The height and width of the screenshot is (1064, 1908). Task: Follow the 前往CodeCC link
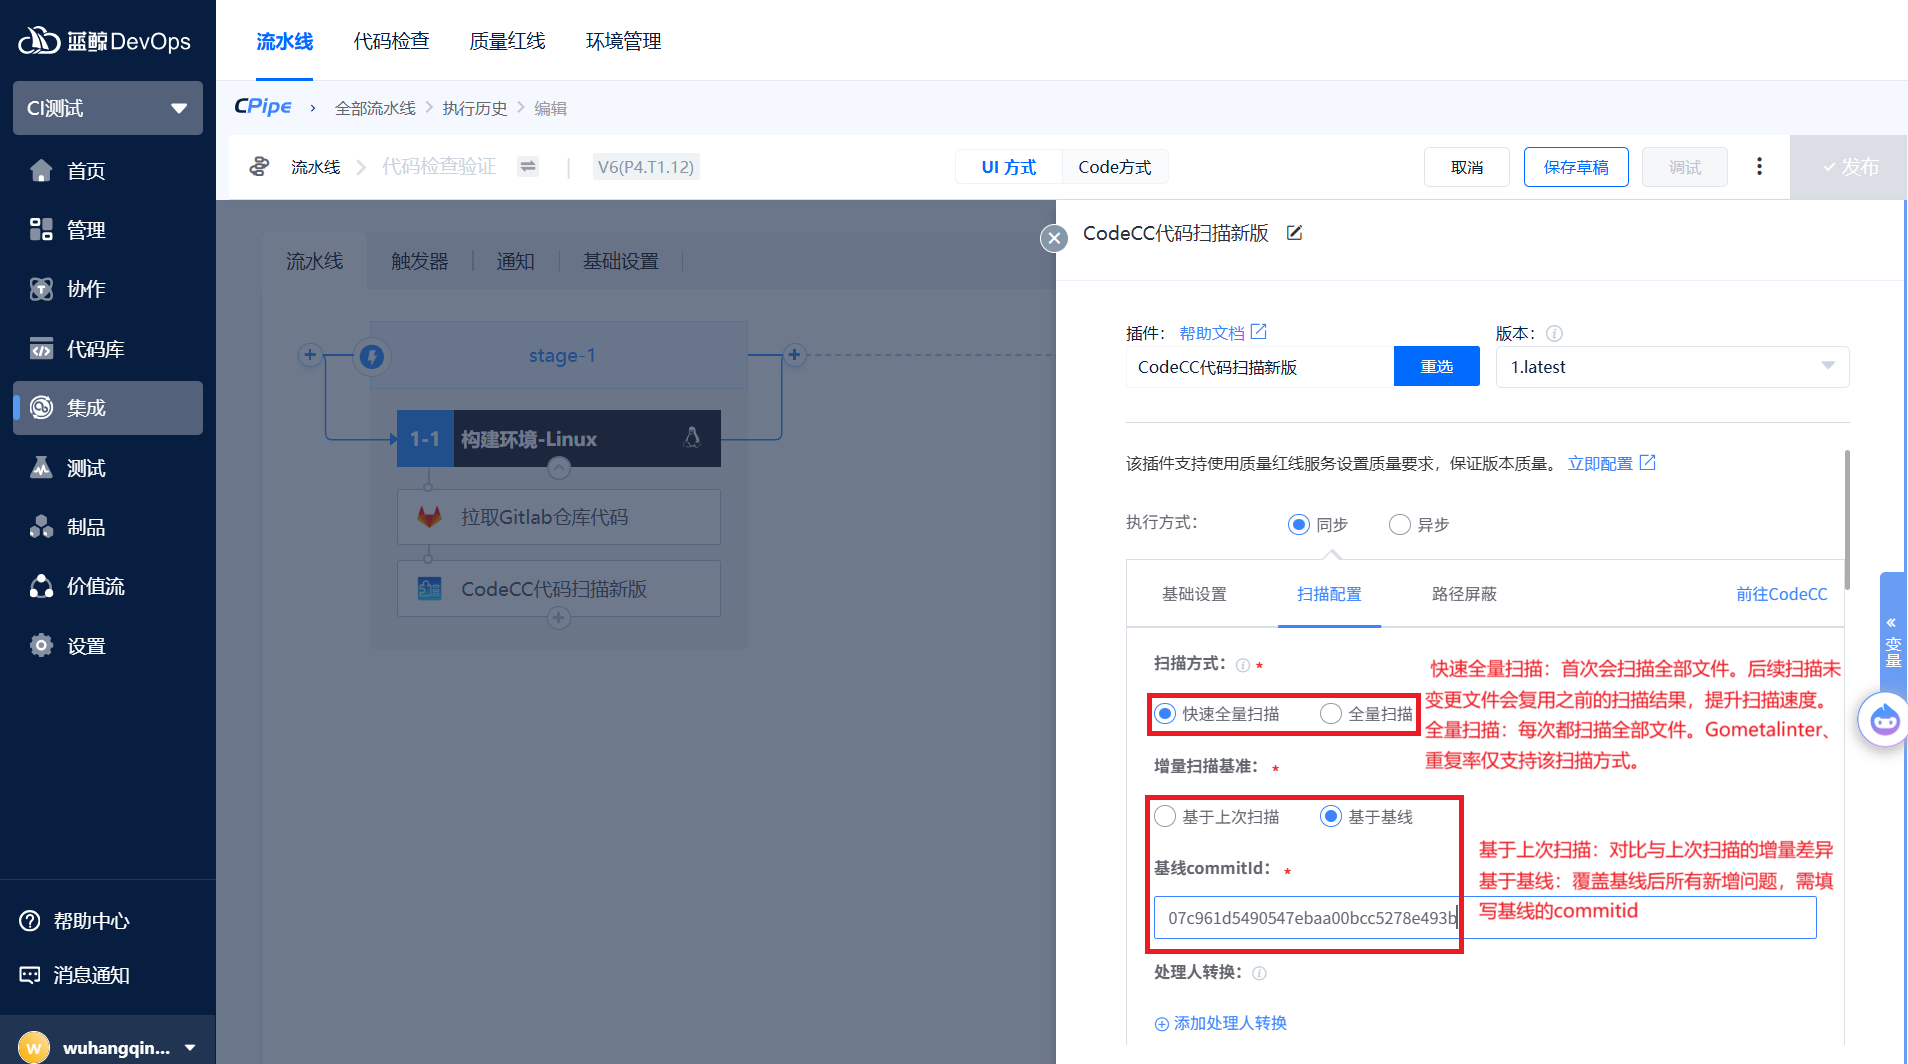pos(1781,594)
